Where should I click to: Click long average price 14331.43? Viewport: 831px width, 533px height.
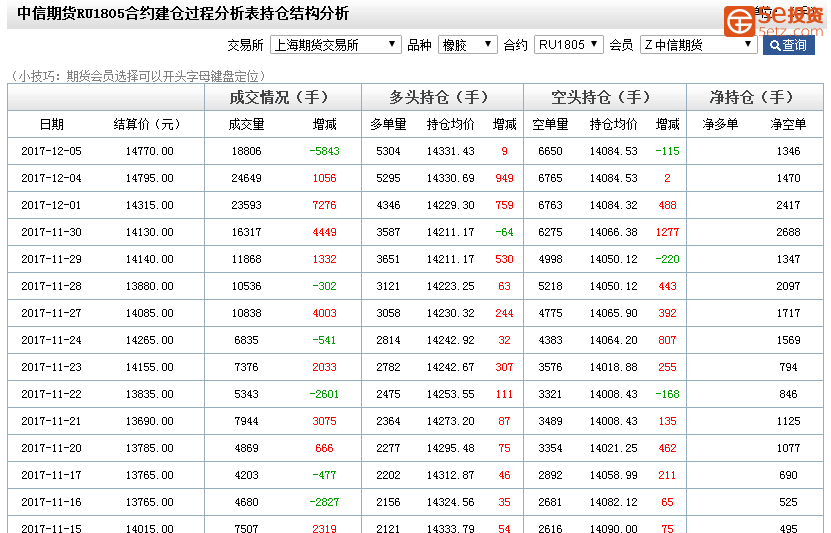(x=450, y=152)
